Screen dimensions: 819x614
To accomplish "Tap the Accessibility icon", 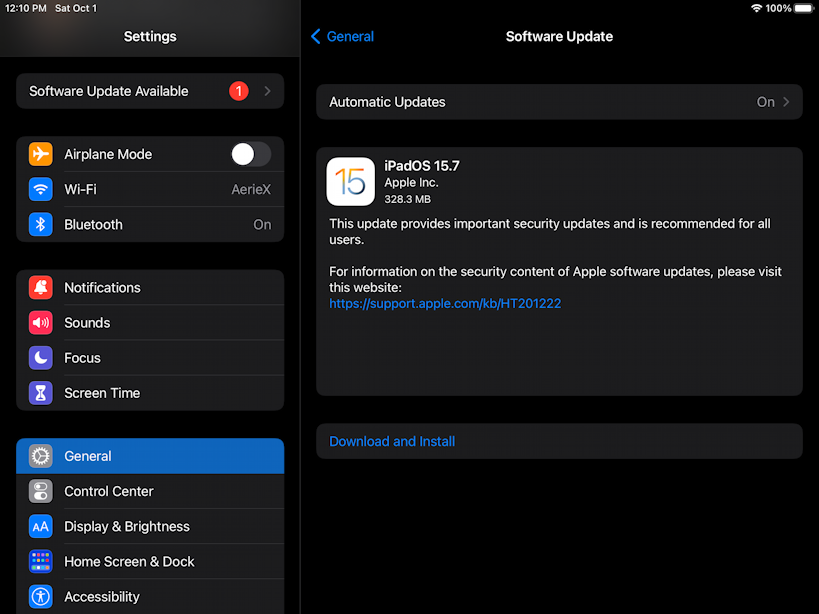I will 41,596.
